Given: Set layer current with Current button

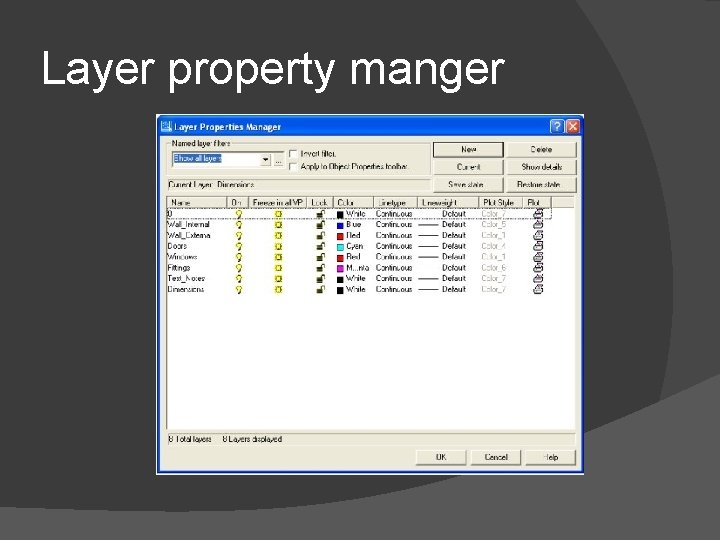Looking at the screenshot, I should (x=468, y=167).
